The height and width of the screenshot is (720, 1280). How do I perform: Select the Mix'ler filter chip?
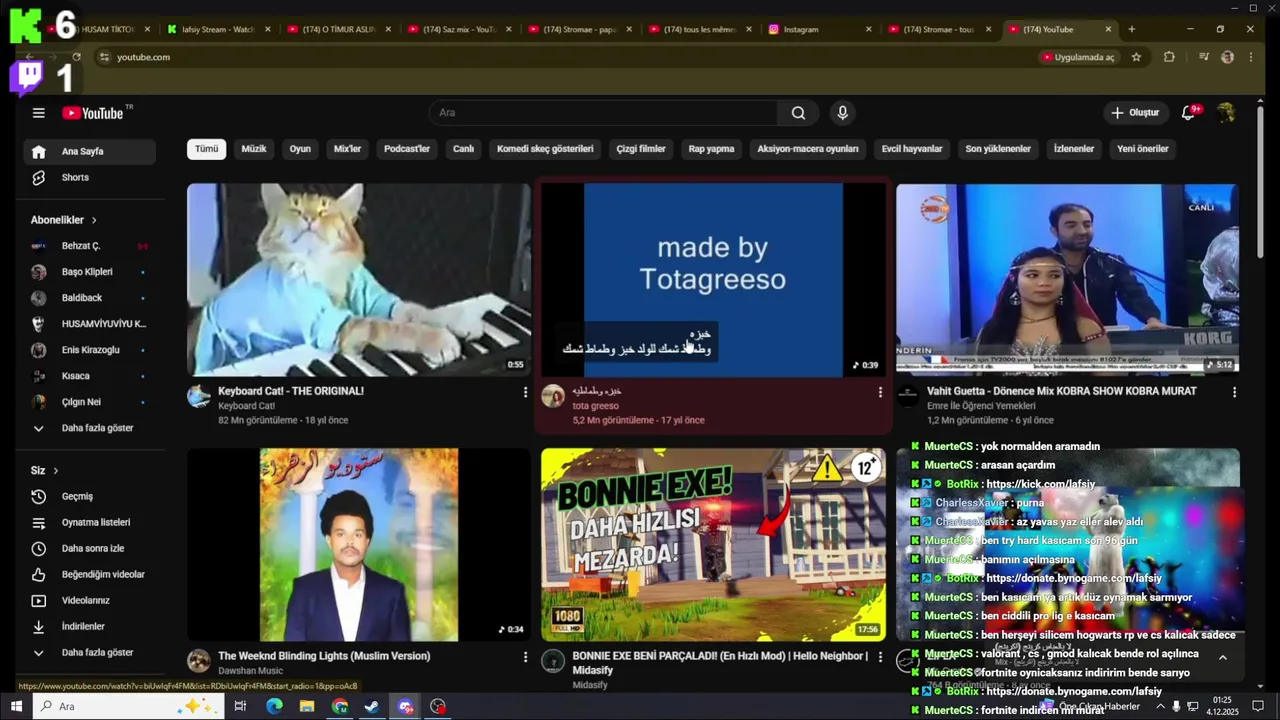click(347, 149)
